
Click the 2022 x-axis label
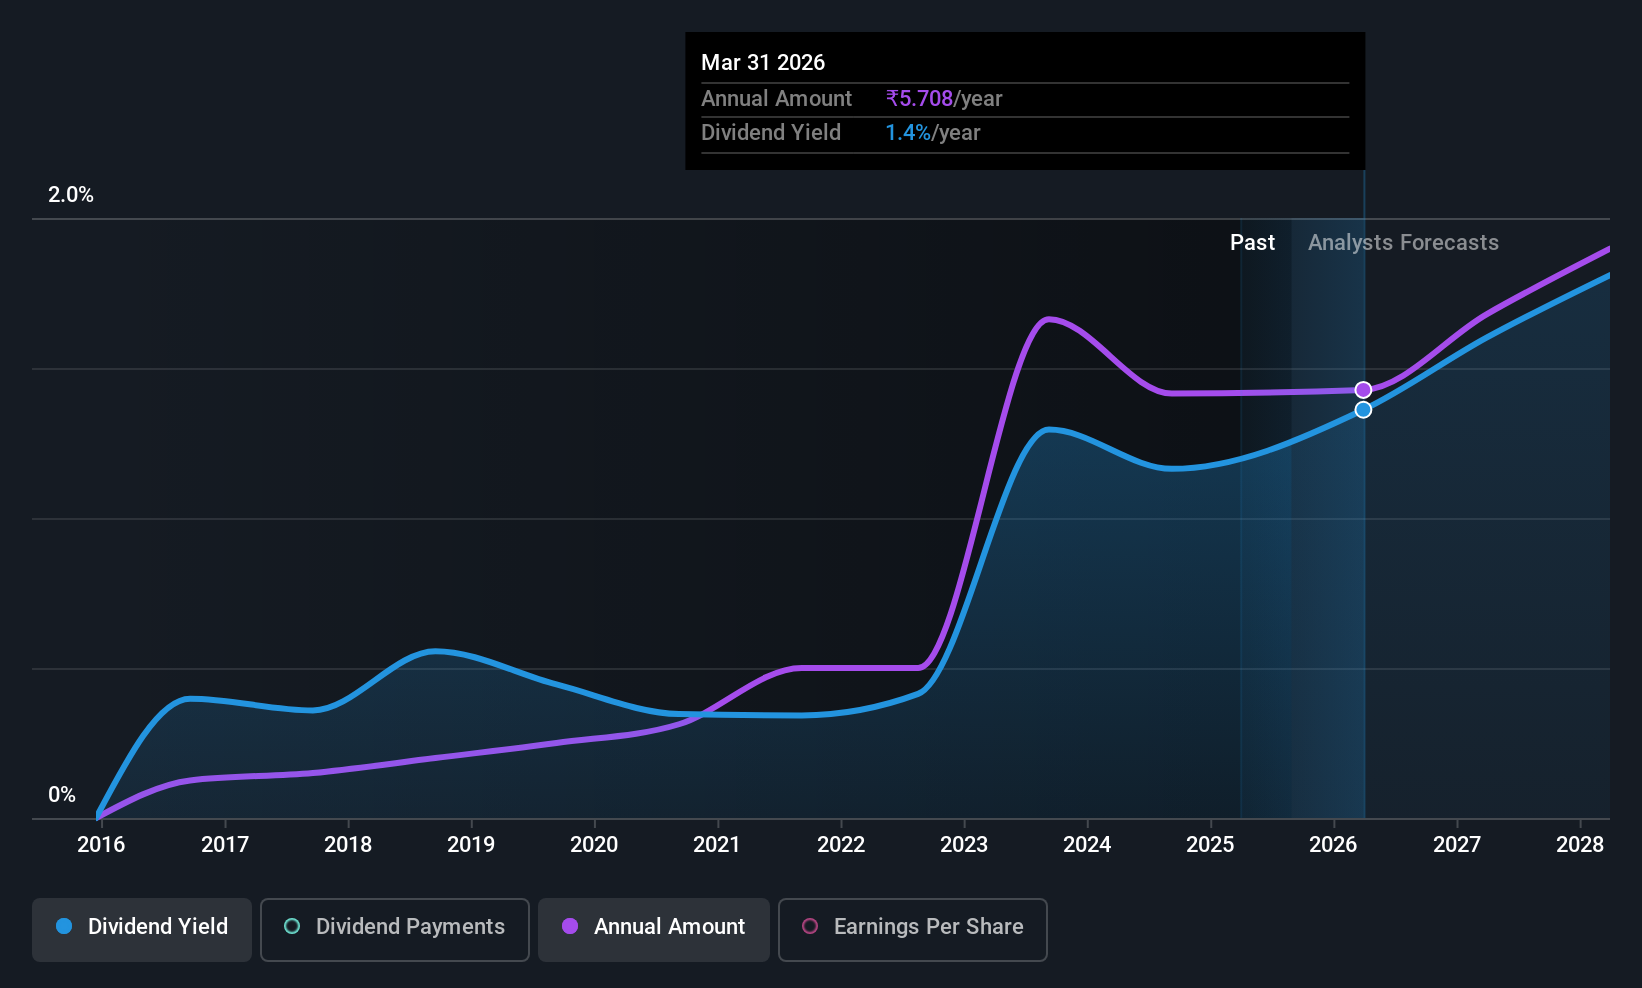pyautogui.click(x=841, y=845)
